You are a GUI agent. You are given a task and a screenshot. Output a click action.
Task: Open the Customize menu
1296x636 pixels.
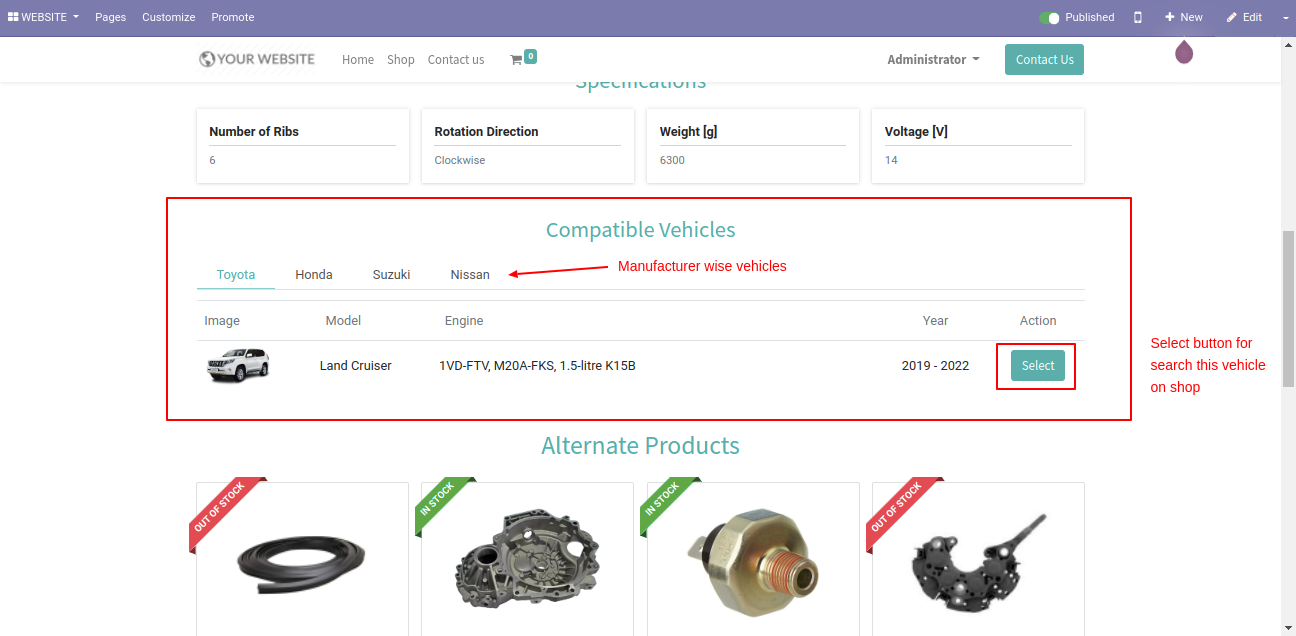pyautogui.click(x=169, y=17)
